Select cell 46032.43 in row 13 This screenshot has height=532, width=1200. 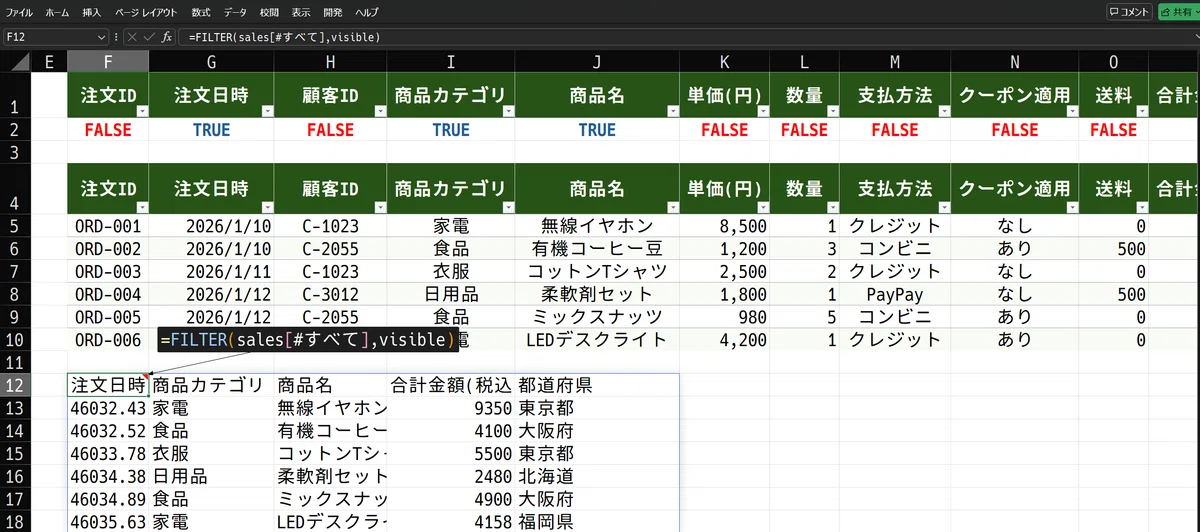108,408
